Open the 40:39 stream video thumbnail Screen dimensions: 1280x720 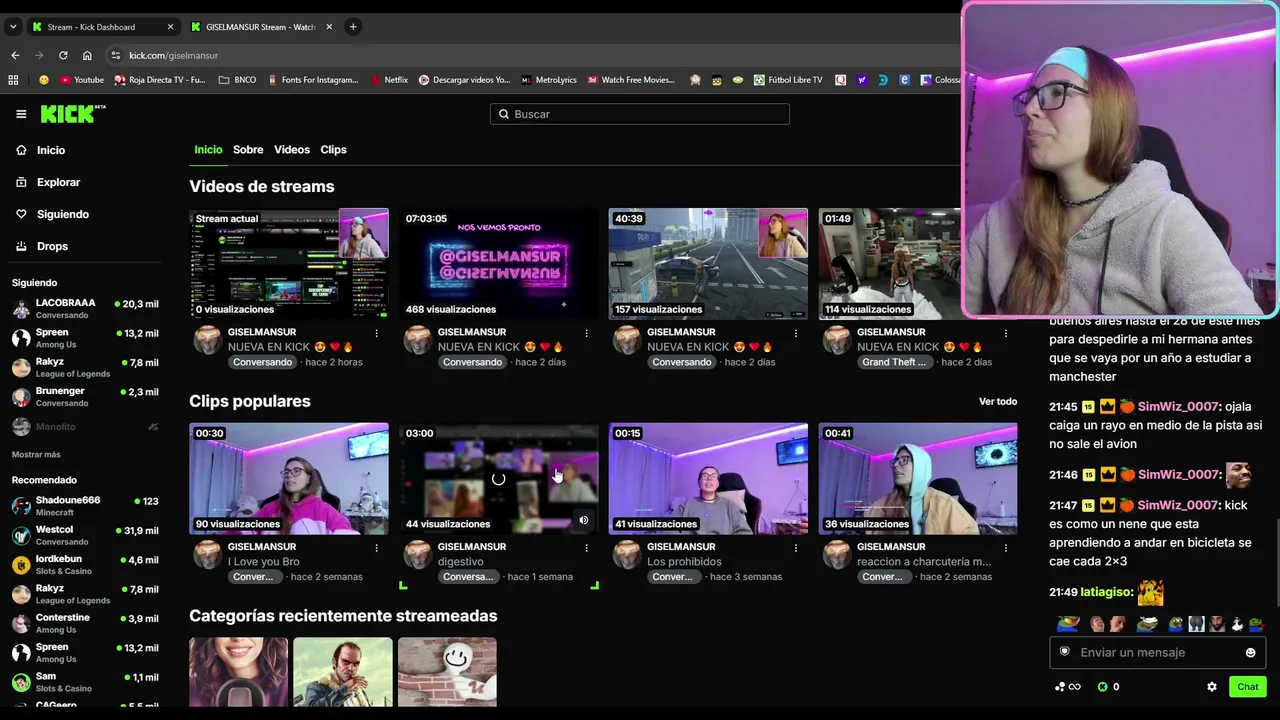pyautogui.click(x=708, y=264)
